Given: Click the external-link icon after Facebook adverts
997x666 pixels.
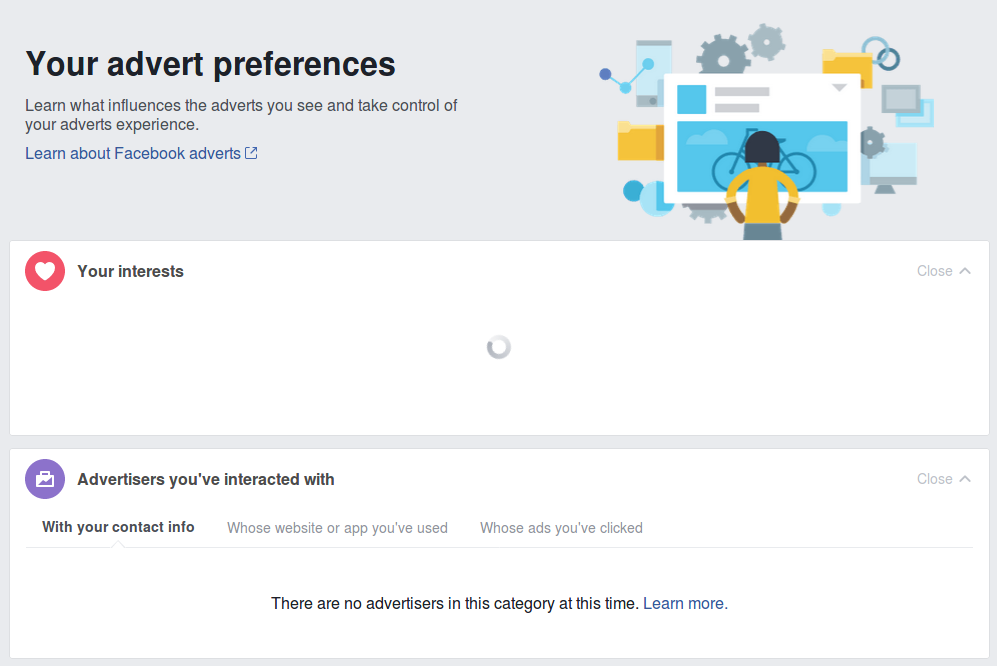Looking at the screenshot, I should pos(251,153).
